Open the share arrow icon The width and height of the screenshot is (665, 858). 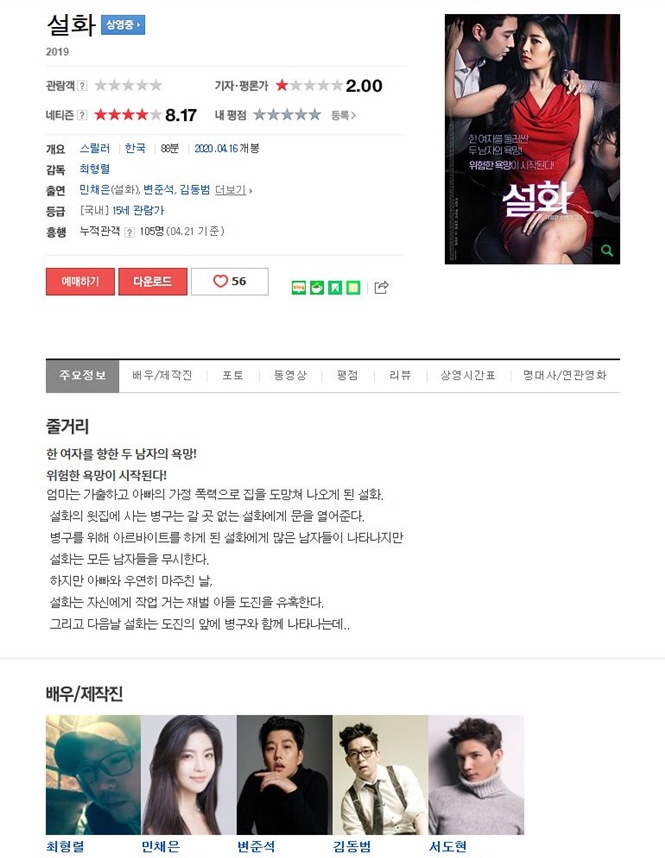[381, 287]
